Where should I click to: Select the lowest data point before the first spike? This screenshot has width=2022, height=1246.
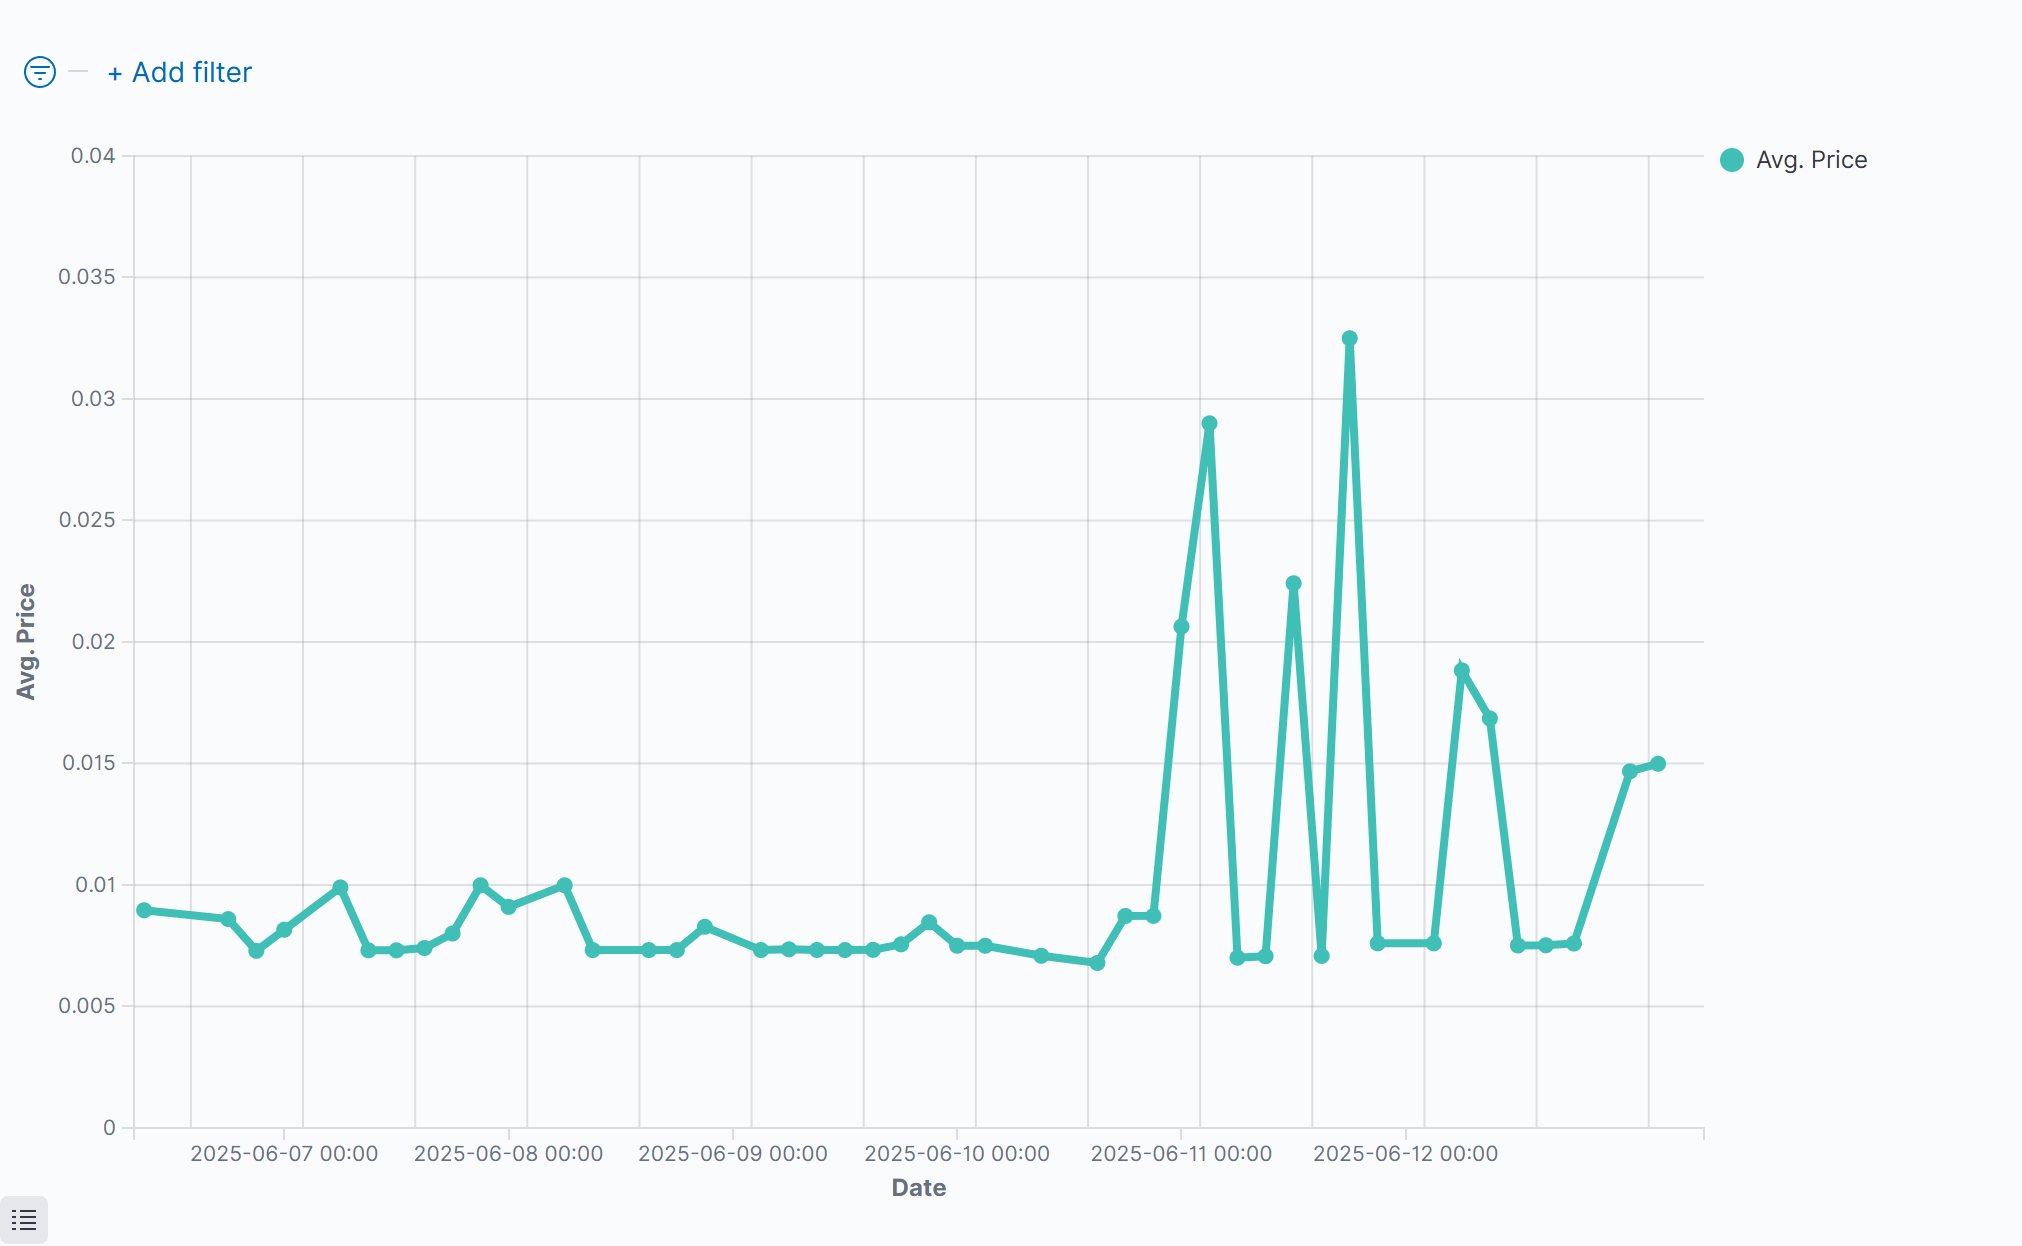tap(1097, 963)
